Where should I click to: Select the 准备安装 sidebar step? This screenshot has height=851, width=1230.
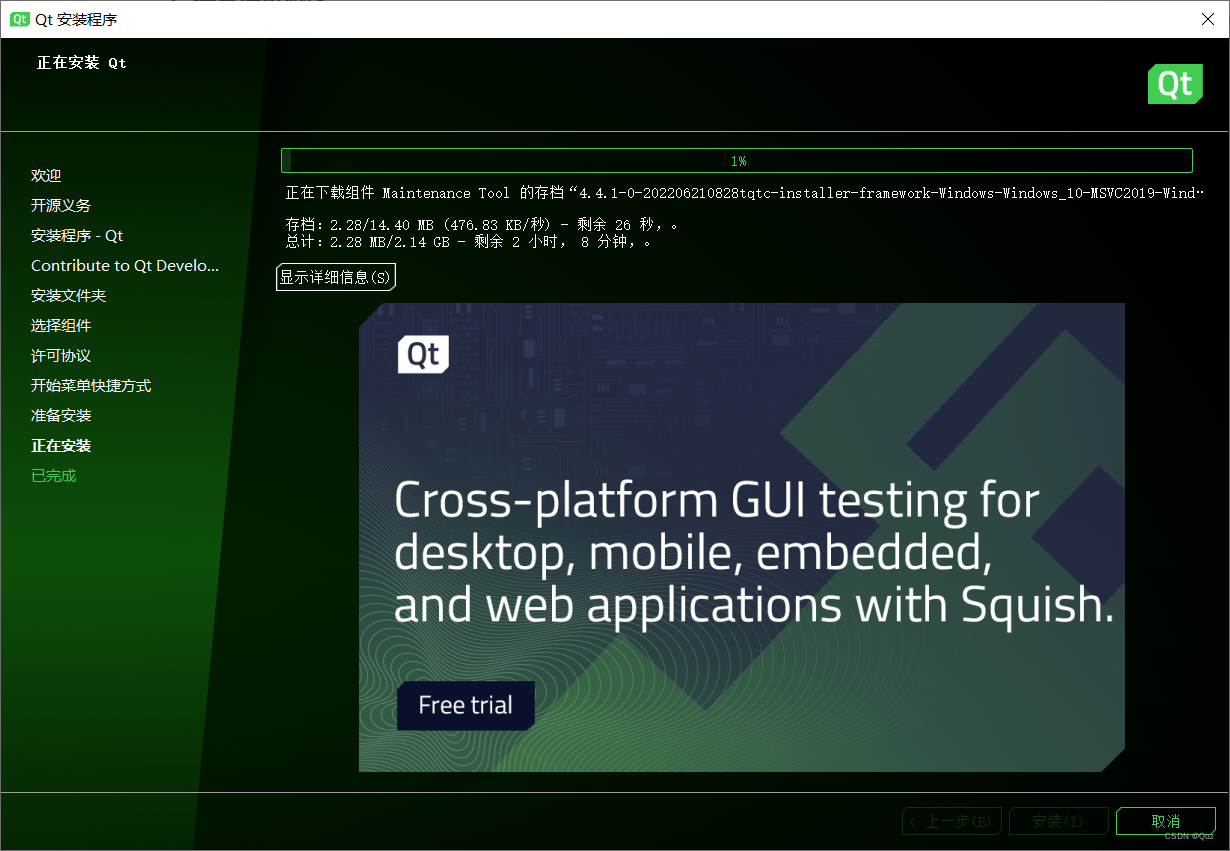point(61,416)
